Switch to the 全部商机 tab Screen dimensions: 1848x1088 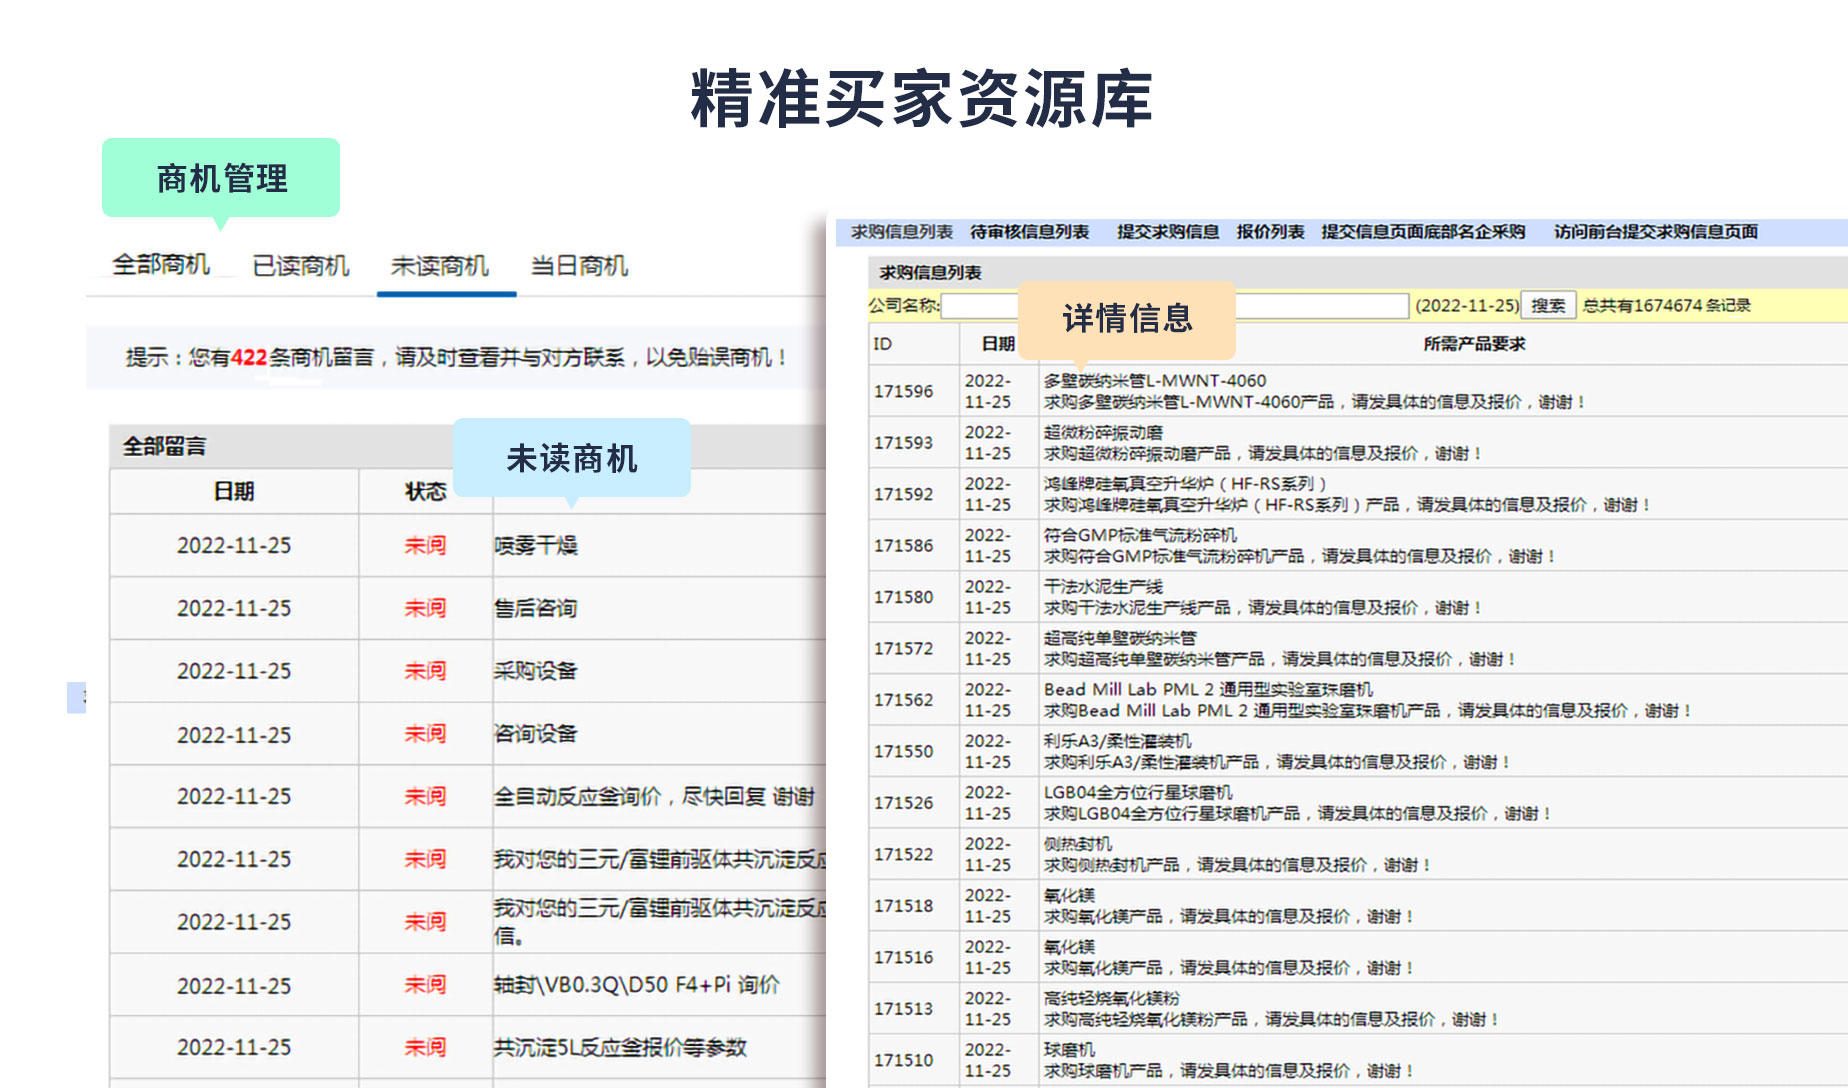tap(160, 265)
